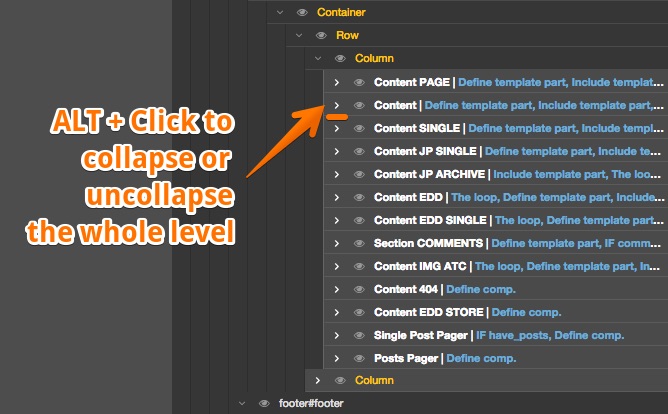Click Section COMMENTS action description text
668x414 pixels.
coord(576,243)
